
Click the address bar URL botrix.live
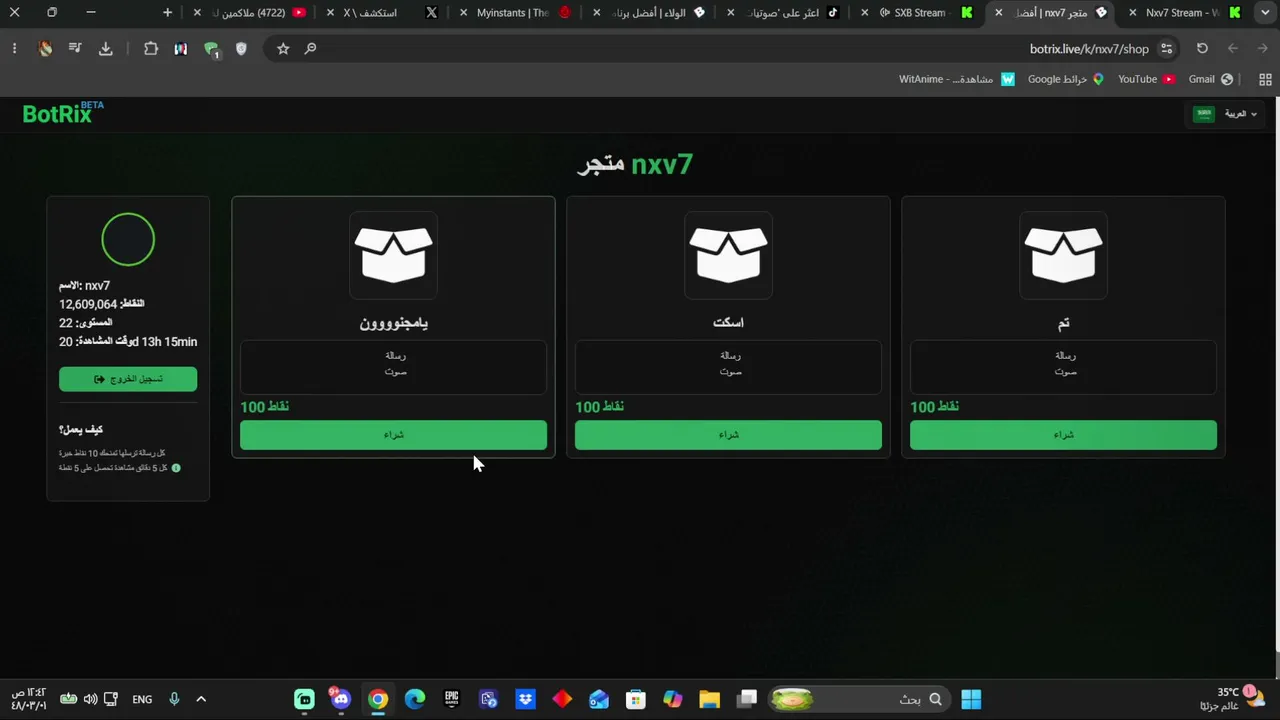click(x=1089, y=49)
